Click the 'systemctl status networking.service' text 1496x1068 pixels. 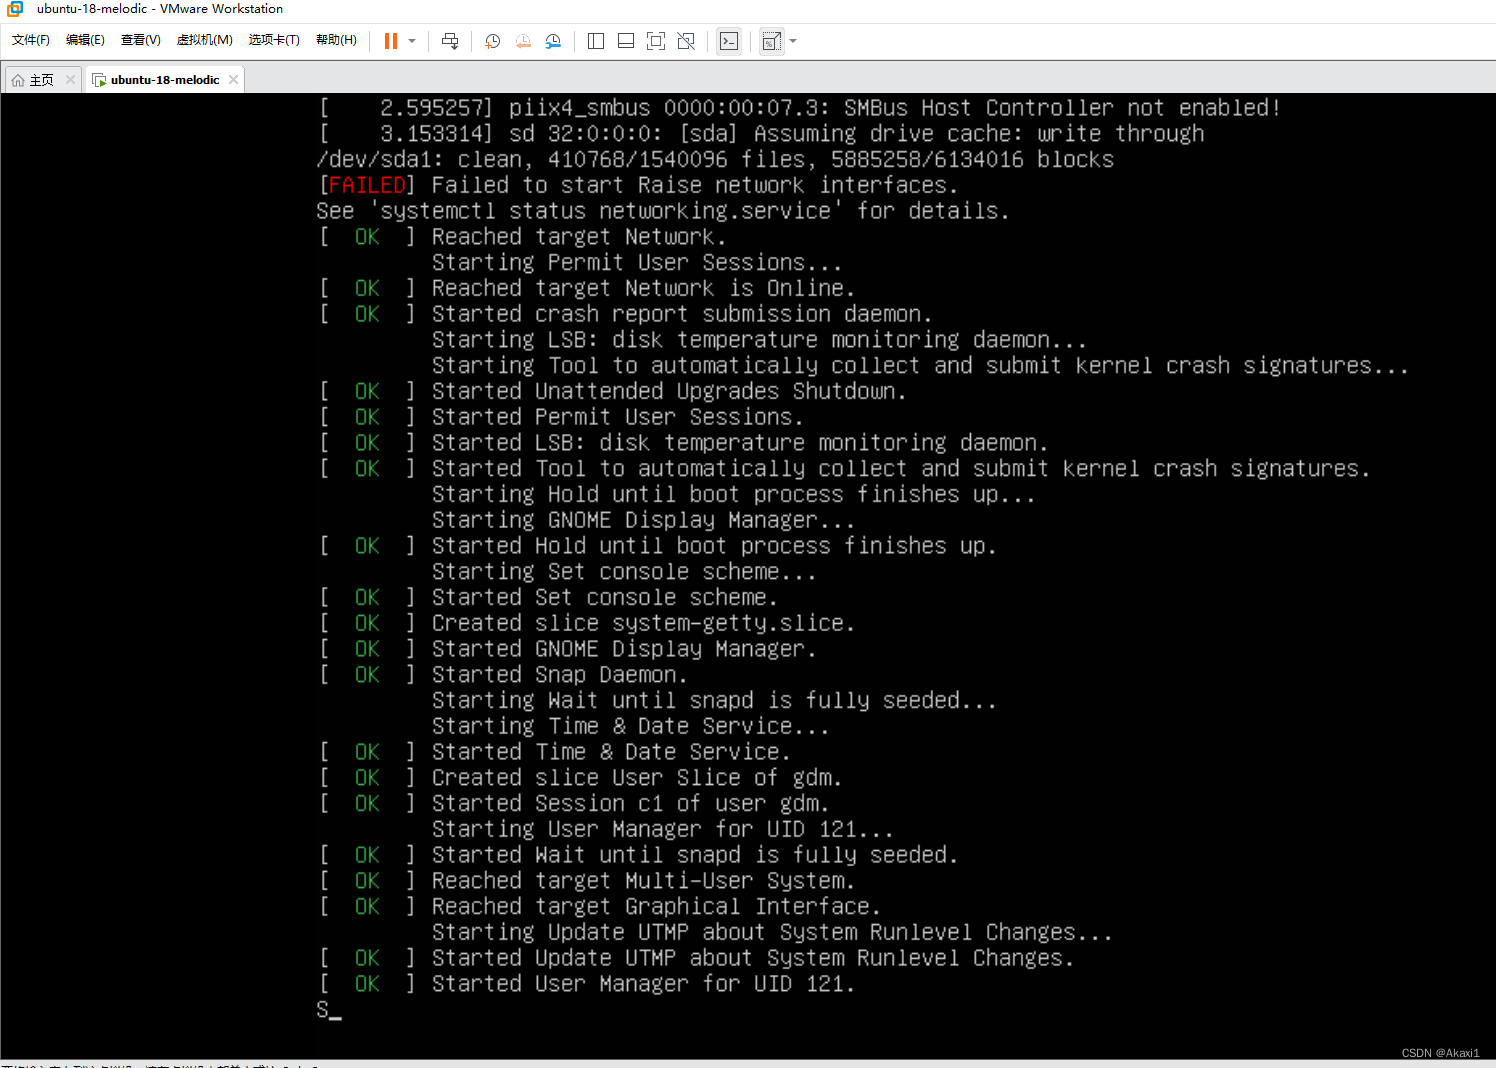(606, 211)
